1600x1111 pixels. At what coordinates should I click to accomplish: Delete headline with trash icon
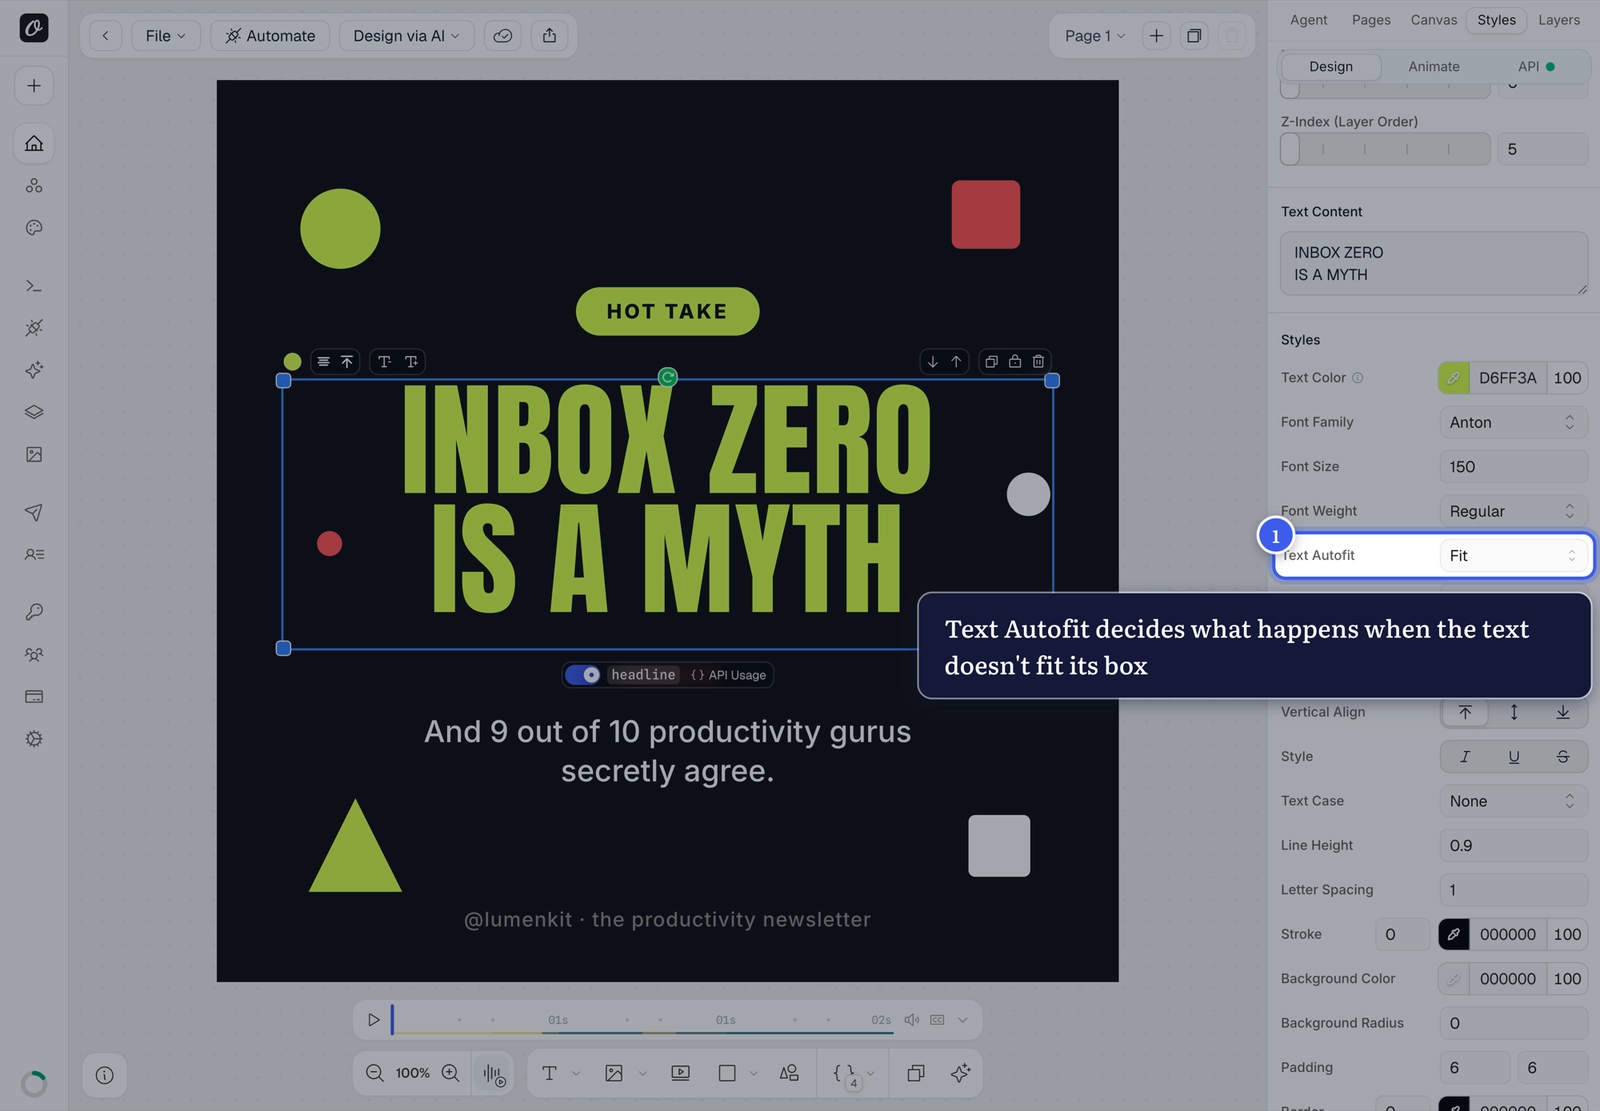pos(1039,362)
